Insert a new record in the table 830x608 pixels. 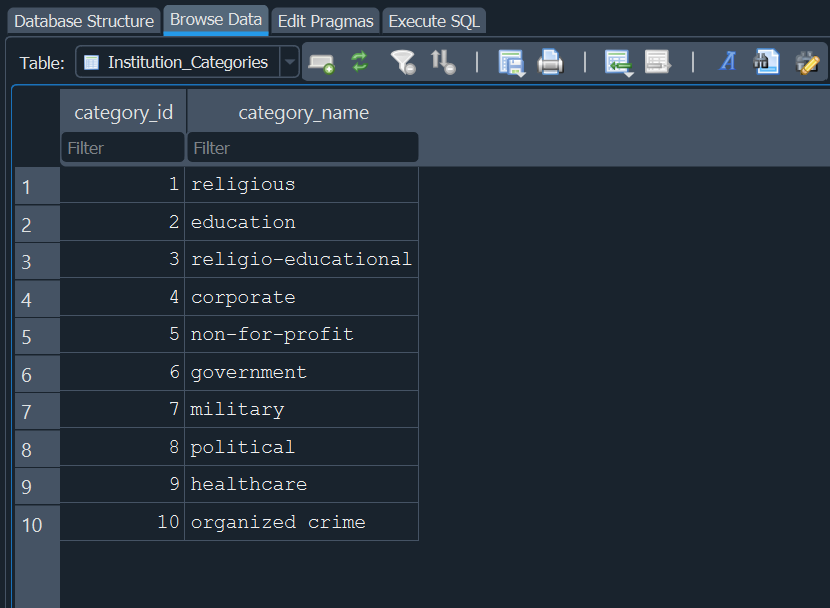(619, 63)
